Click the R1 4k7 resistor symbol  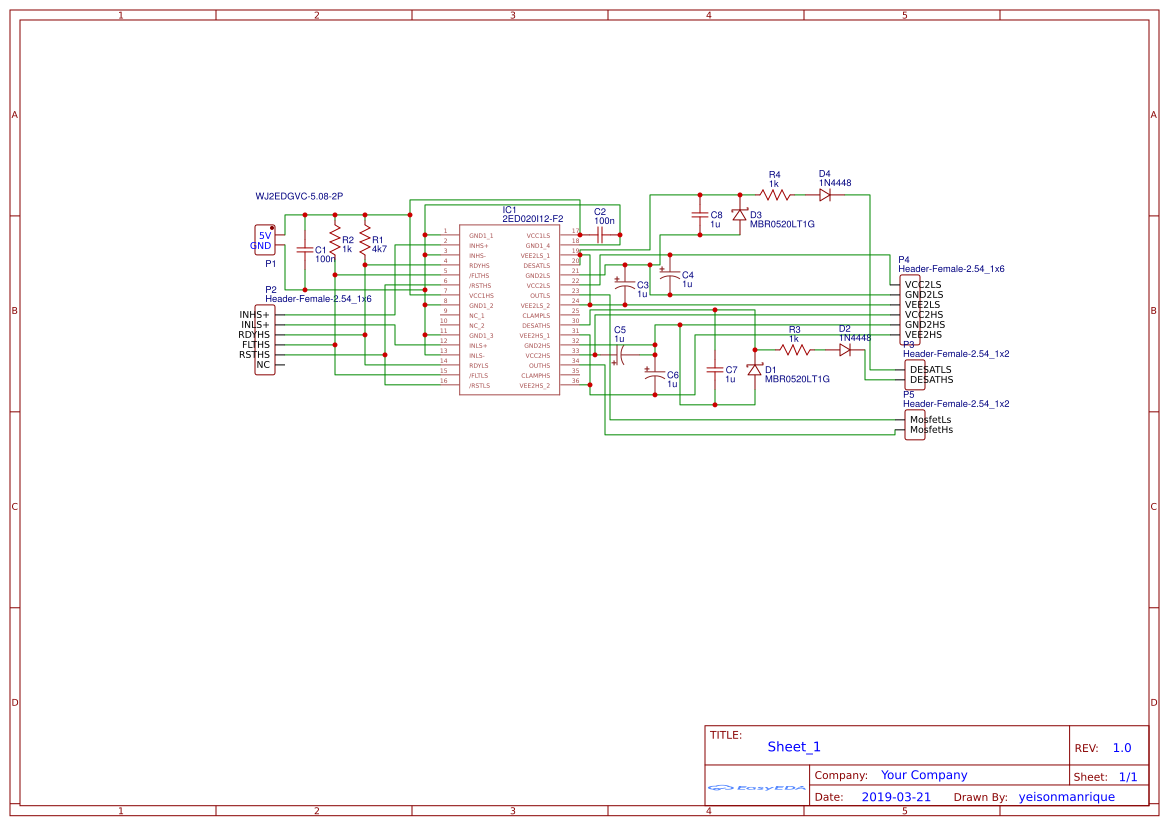(x=365, y=241)
